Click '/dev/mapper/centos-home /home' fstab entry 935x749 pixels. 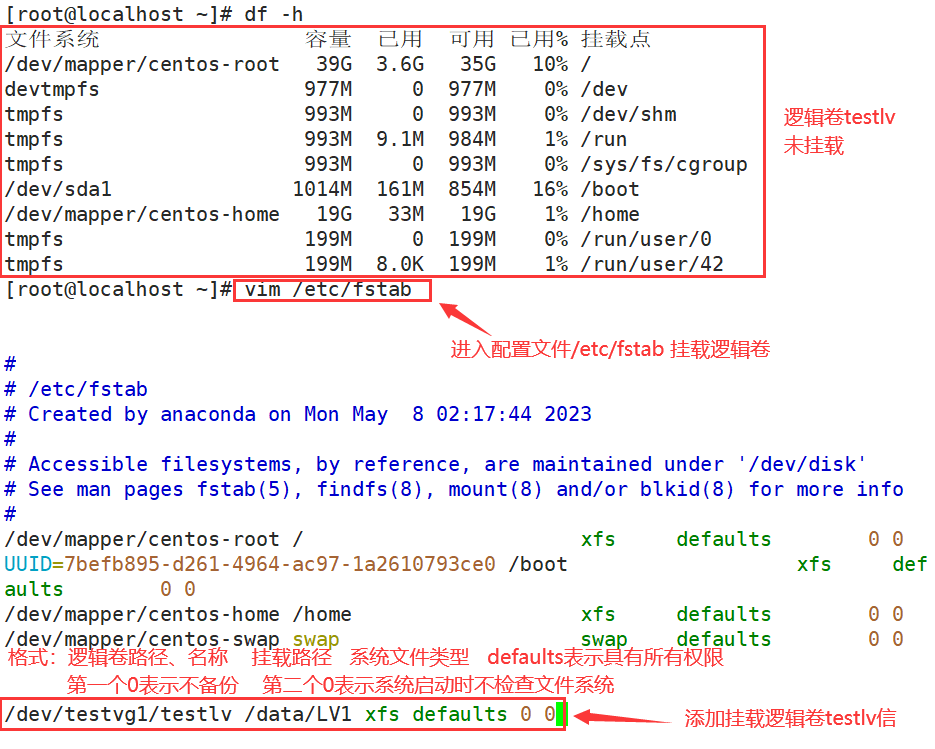[454, 614]
